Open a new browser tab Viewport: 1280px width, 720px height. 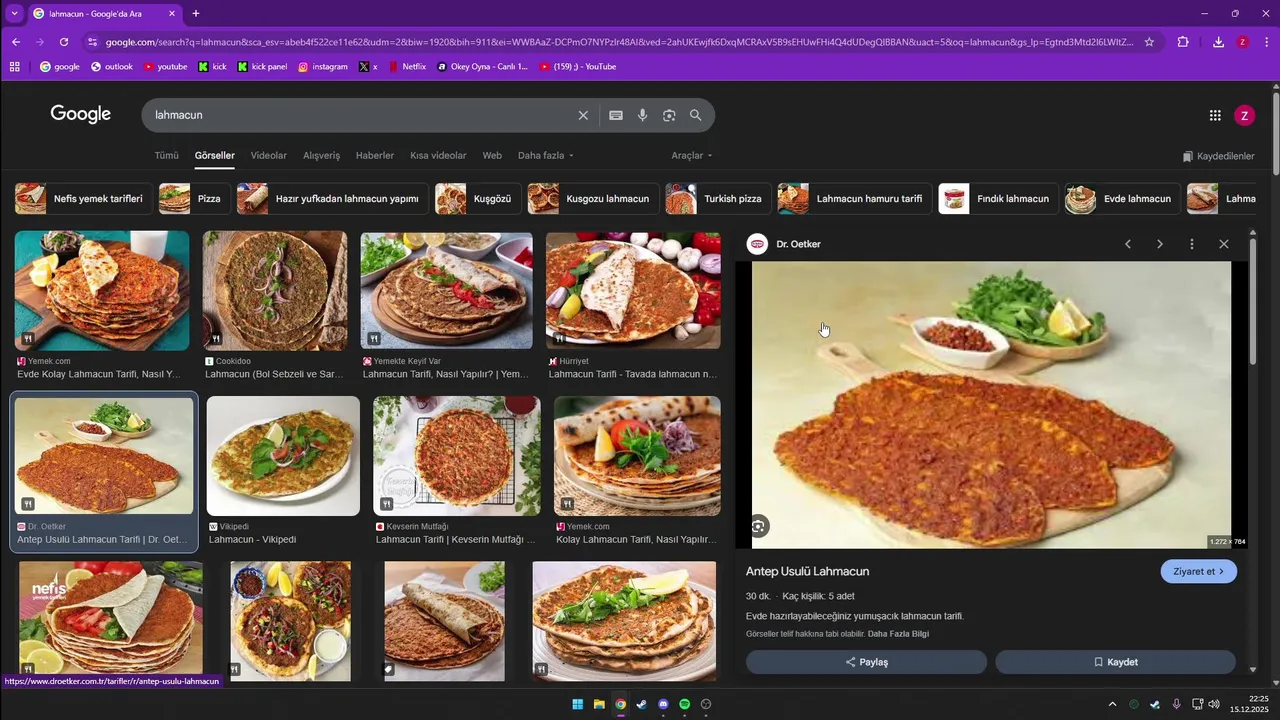click(196, 14)
